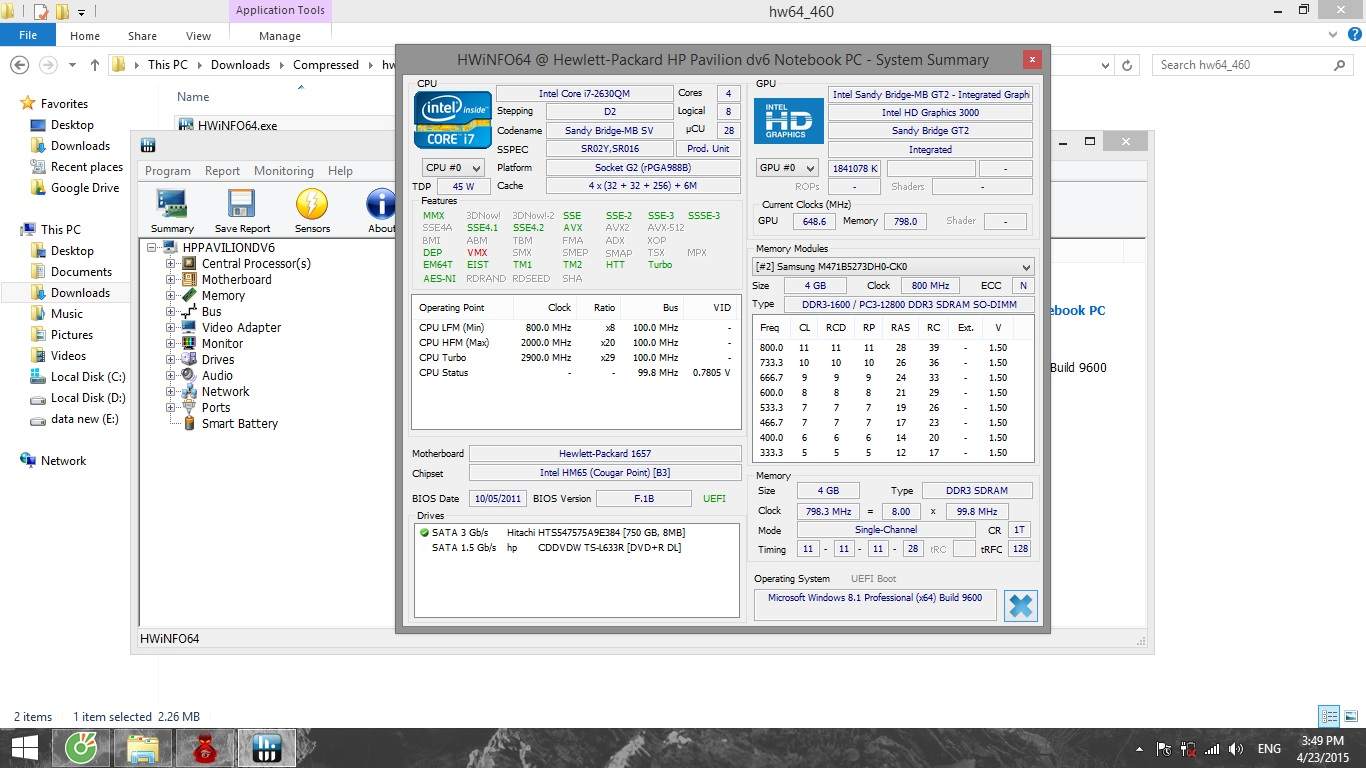1366x768 pixels.
Task: Collapse the HPPAVILIONDV6 root node
Action: [152, 248]
